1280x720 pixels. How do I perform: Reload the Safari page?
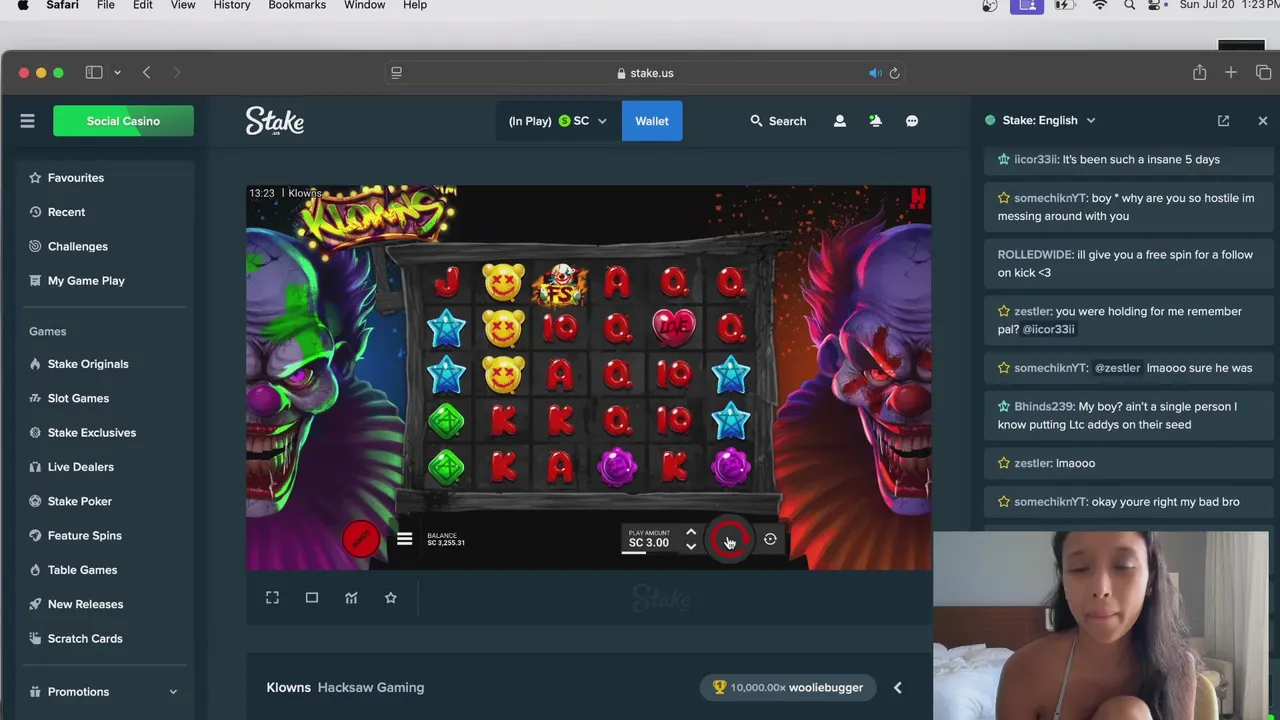click(894, 73)
